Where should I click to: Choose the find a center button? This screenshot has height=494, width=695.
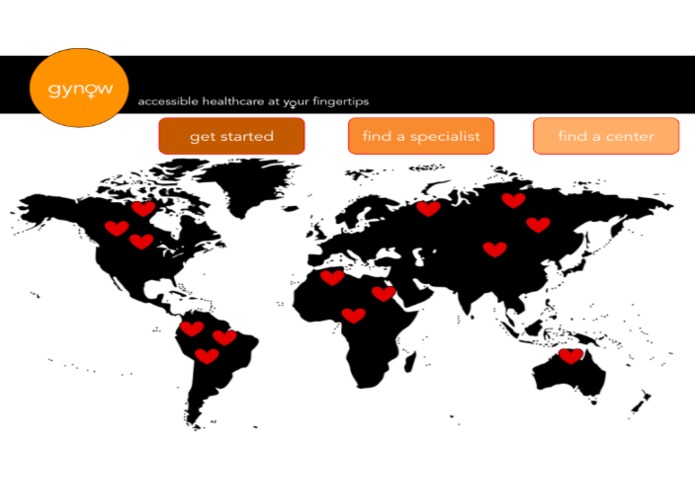point(606,136)
